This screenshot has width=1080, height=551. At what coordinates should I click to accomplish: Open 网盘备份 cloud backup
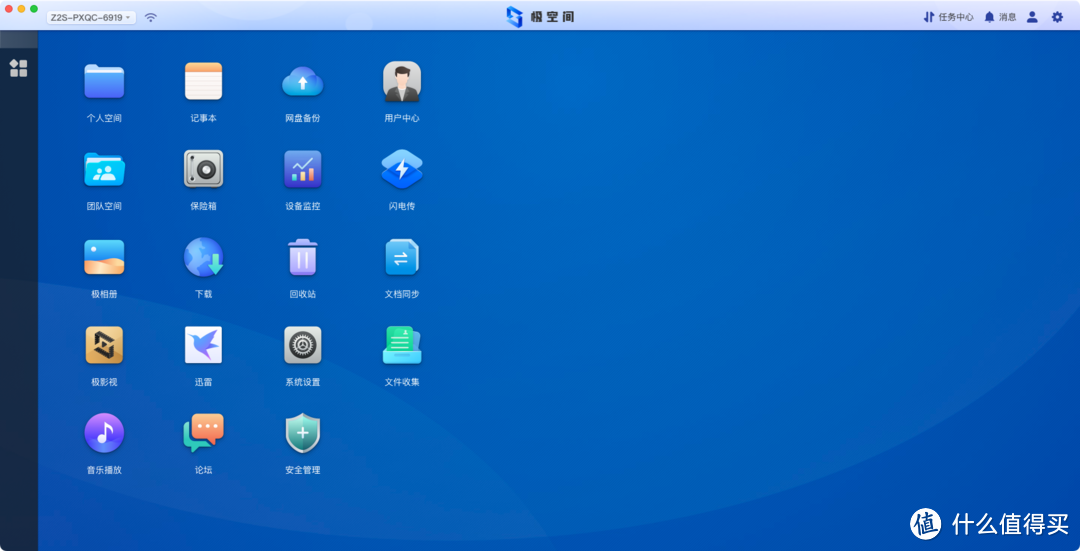pyautogui.click(x=302, y=82)
